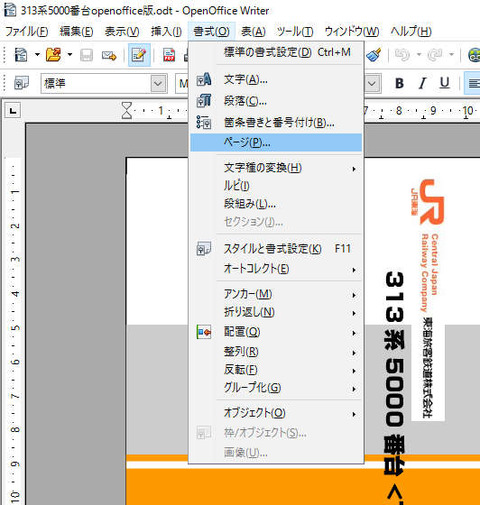Expand the paragraph style dropdown arrow
Screen dimensions: 480x505
click(158, 83)
